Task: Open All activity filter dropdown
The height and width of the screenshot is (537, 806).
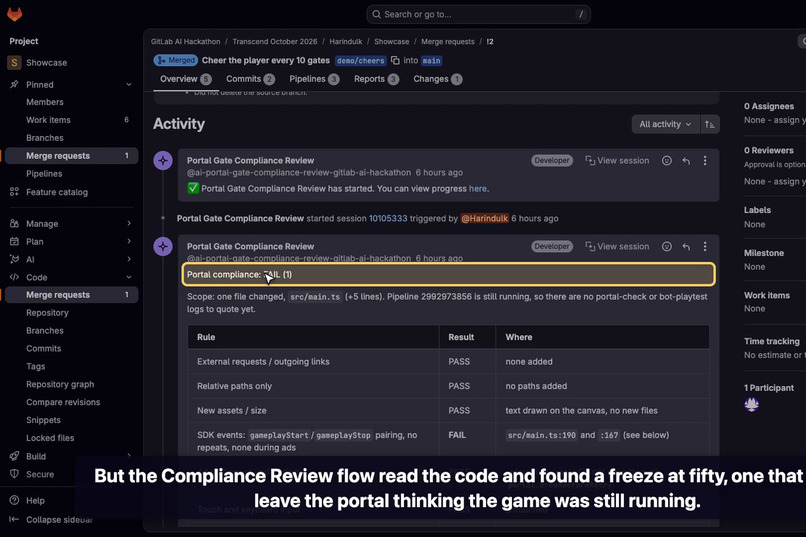Action: click(x=665, y=124)
